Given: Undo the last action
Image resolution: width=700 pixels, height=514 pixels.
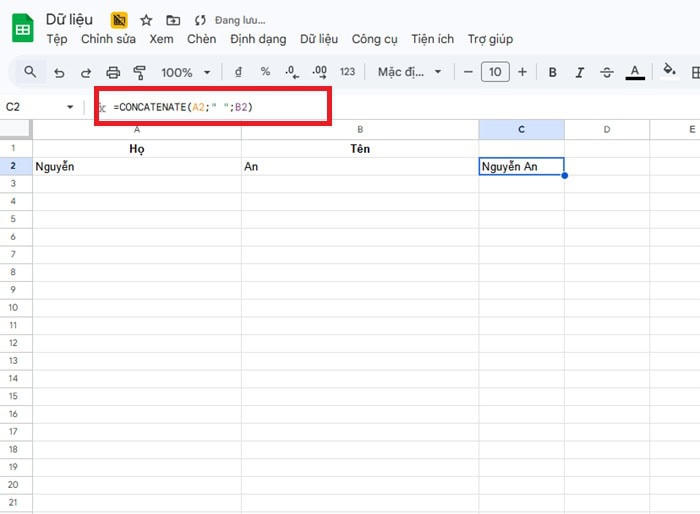Looking at the screenshot, I should (59, 72).
